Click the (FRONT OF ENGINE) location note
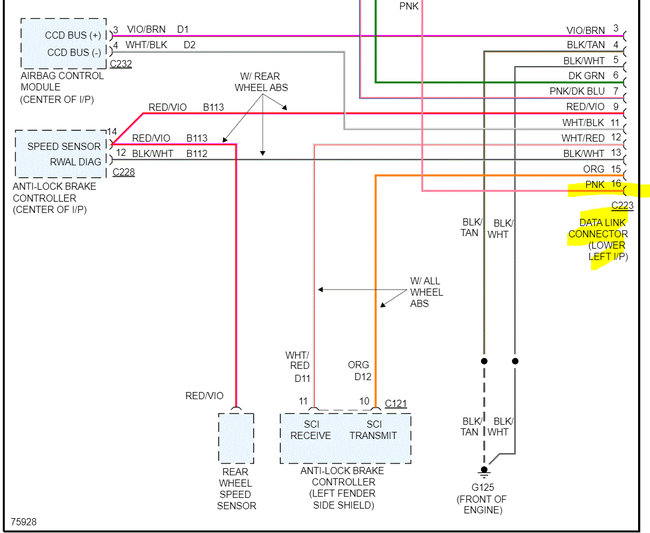The width and height of the screenshot is (650, 533). [482, 504]
